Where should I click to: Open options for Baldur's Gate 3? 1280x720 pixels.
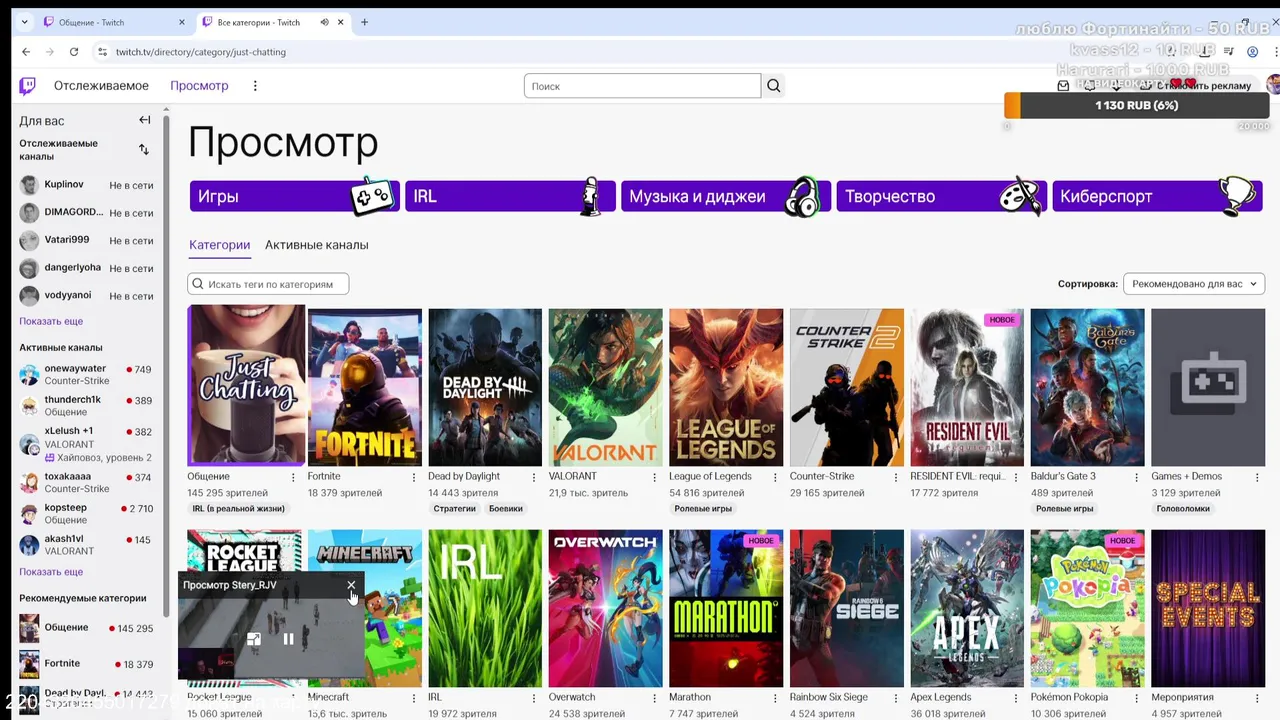[x=1137, y=478]
